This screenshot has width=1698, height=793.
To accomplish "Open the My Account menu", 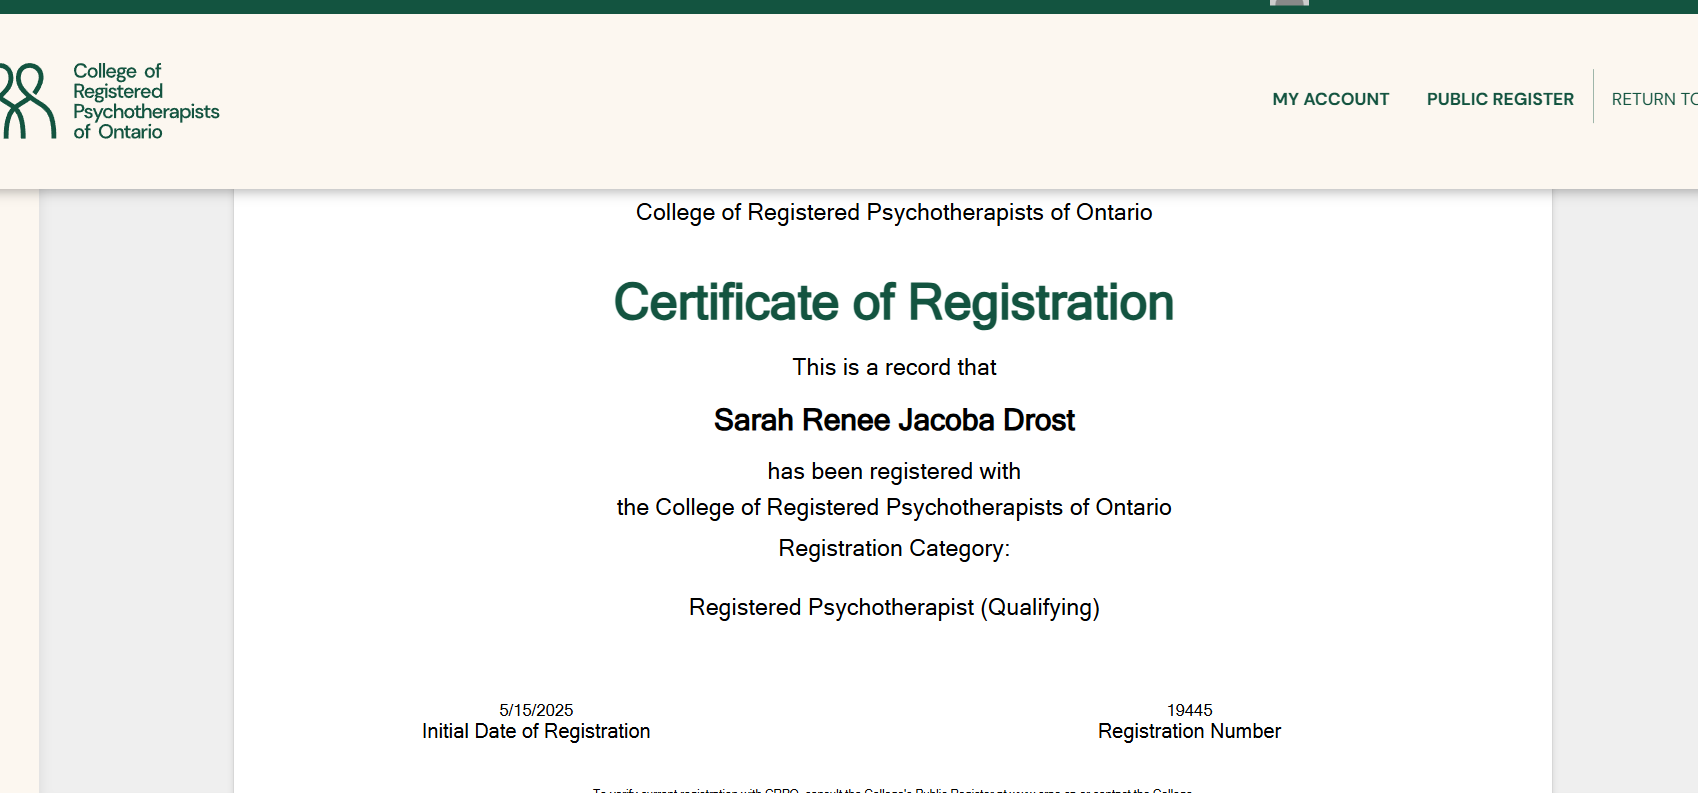I will click(1330, 99).
